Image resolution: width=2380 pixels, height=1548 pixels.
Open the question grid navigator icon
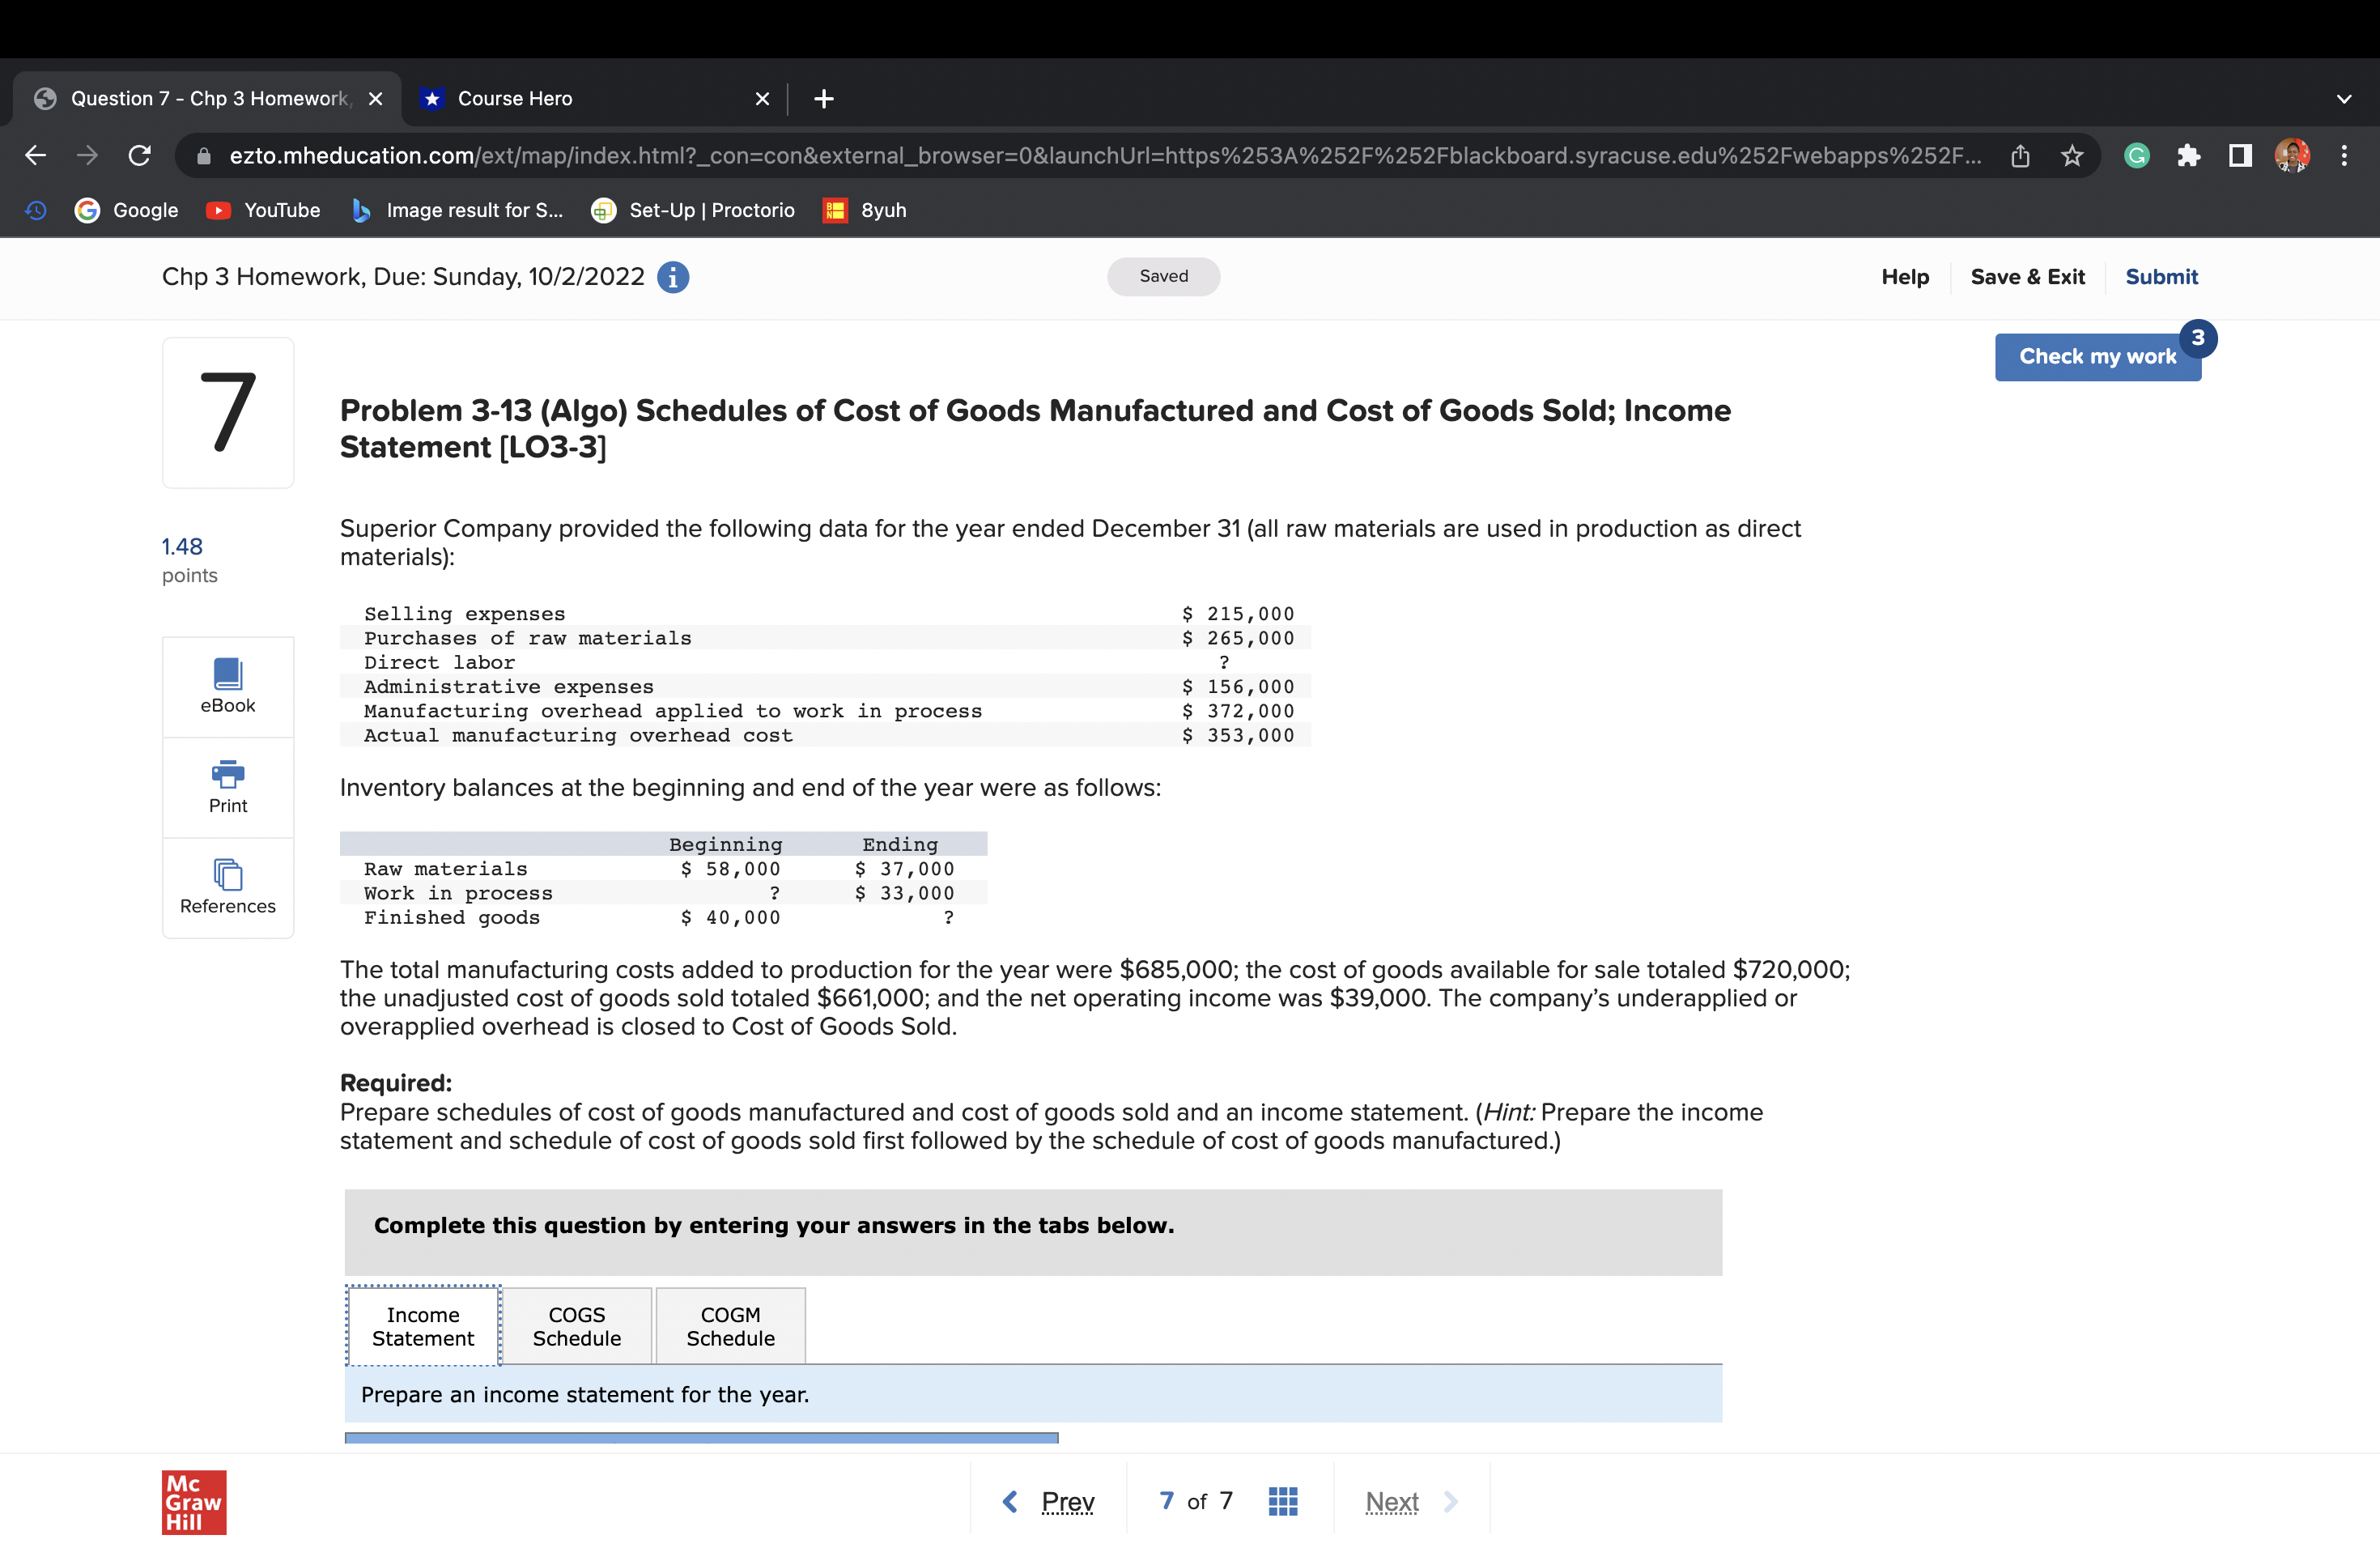1282,1500
